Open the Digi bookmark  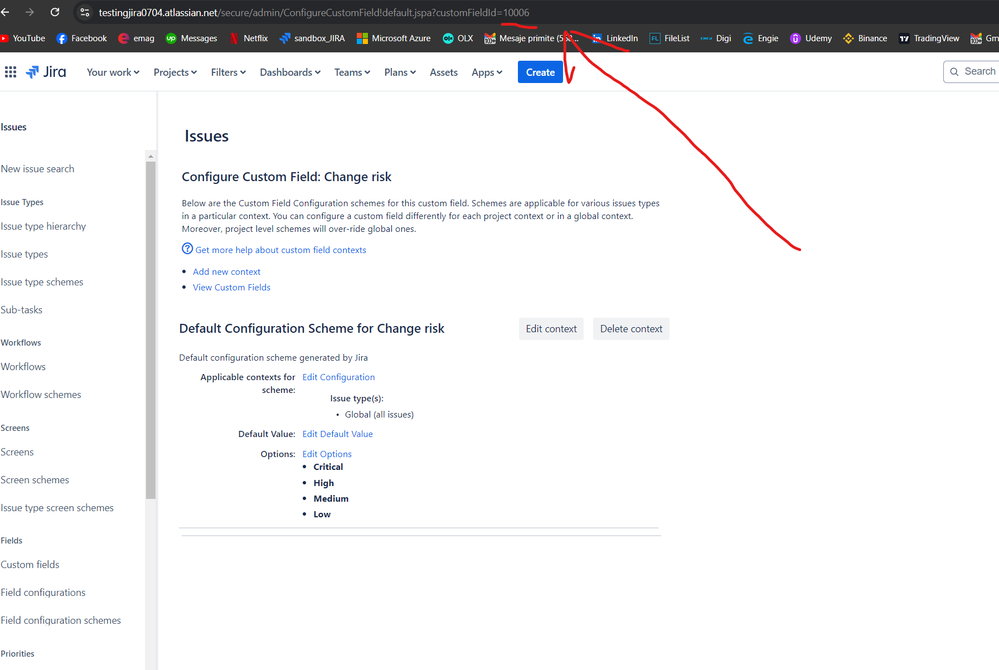point(716,38)
